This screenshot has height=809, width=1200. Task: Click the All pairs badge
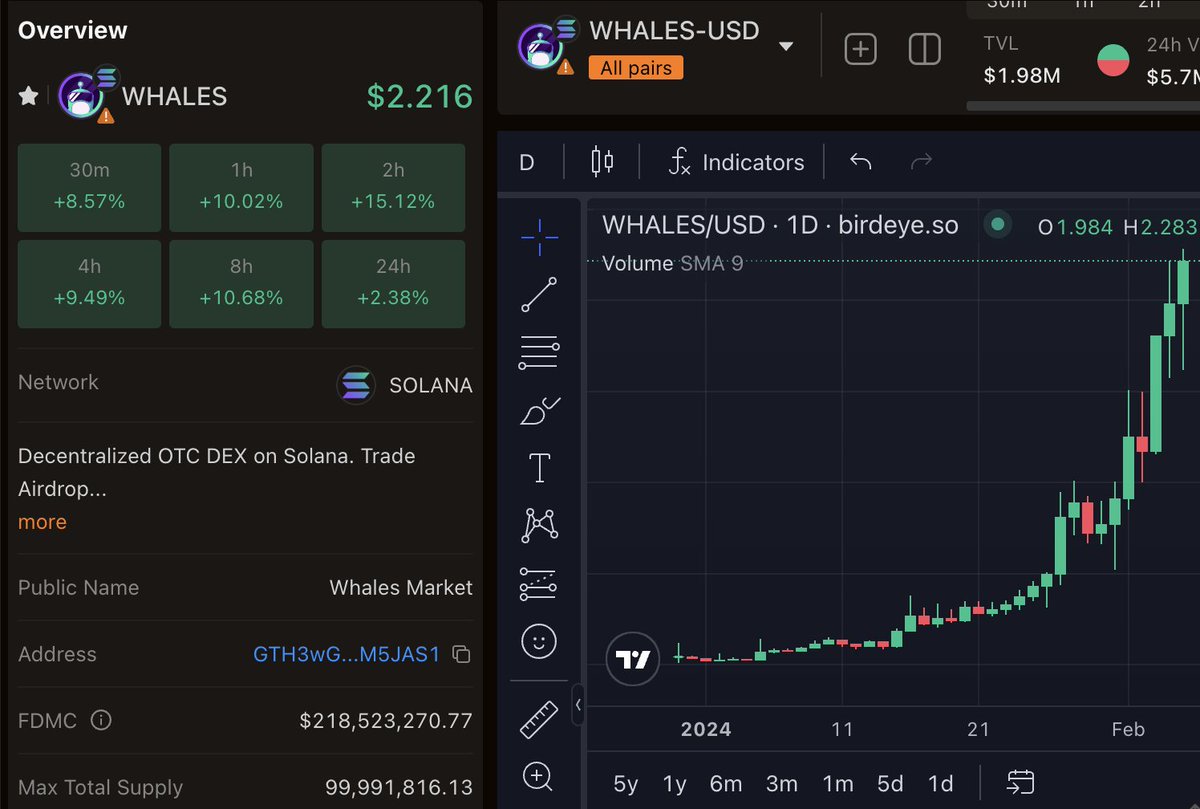(636, 68)
